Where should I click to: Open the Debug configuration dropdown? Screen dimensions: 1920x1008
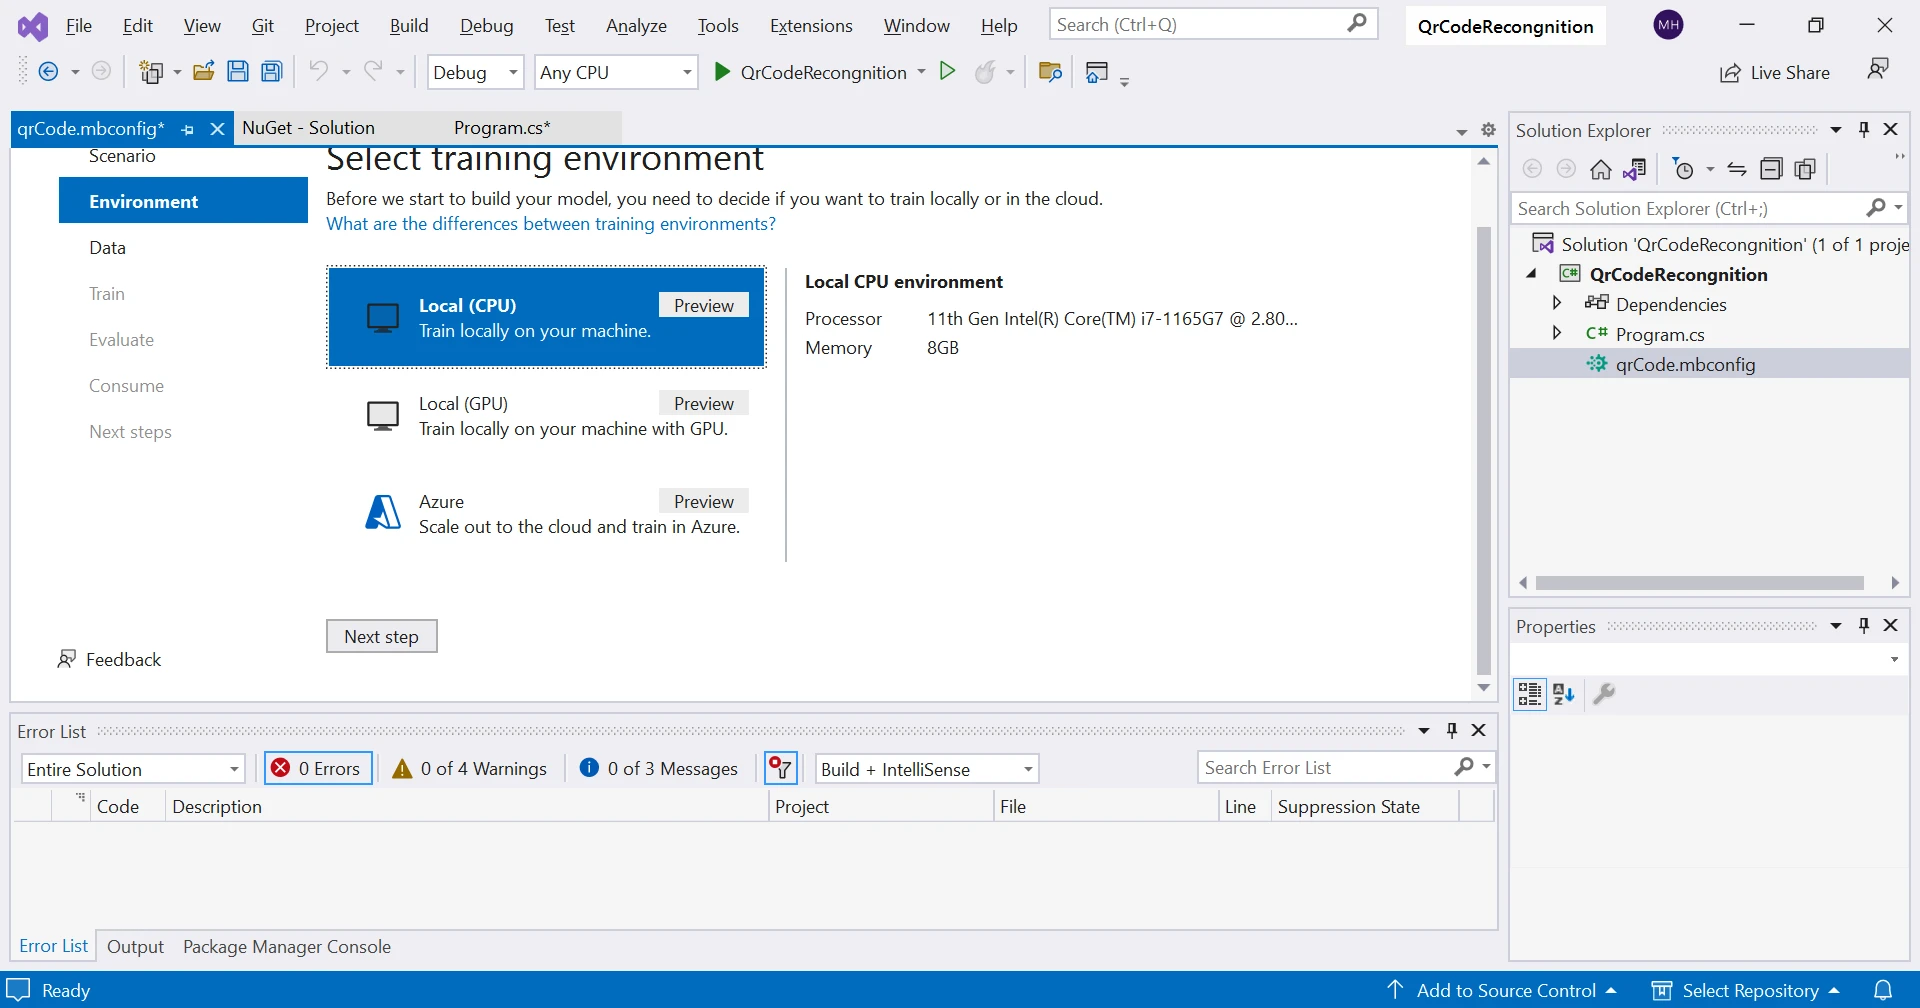(475, 72)
